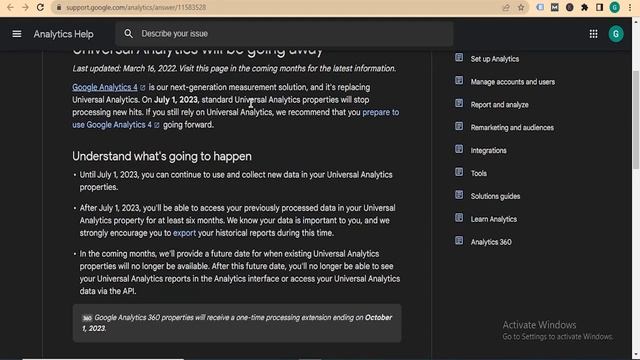Open Report and analyze topic
This screenshot has width=640, height=360.
(x=500, y=105)
